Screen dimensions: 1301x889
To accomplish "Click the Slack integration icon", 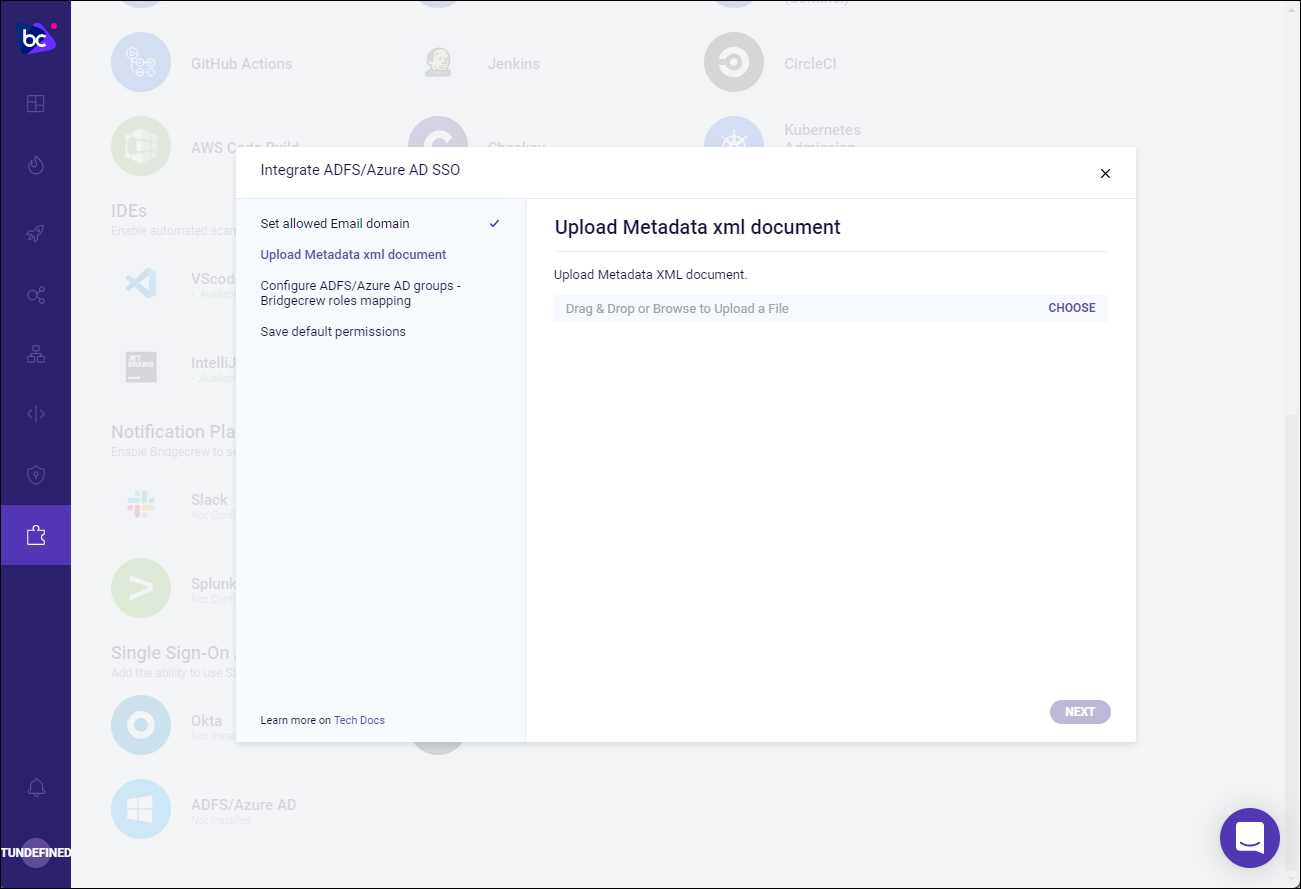I will [141, 504].
